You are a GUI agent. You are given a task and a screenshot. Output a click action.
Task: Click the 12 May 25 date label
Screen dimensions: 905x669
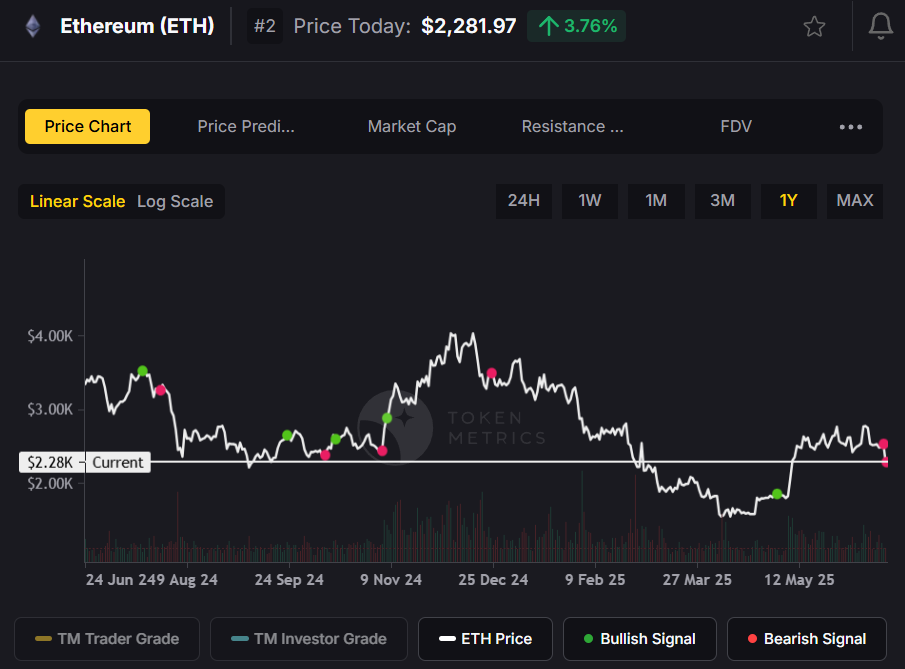[799, 580]
